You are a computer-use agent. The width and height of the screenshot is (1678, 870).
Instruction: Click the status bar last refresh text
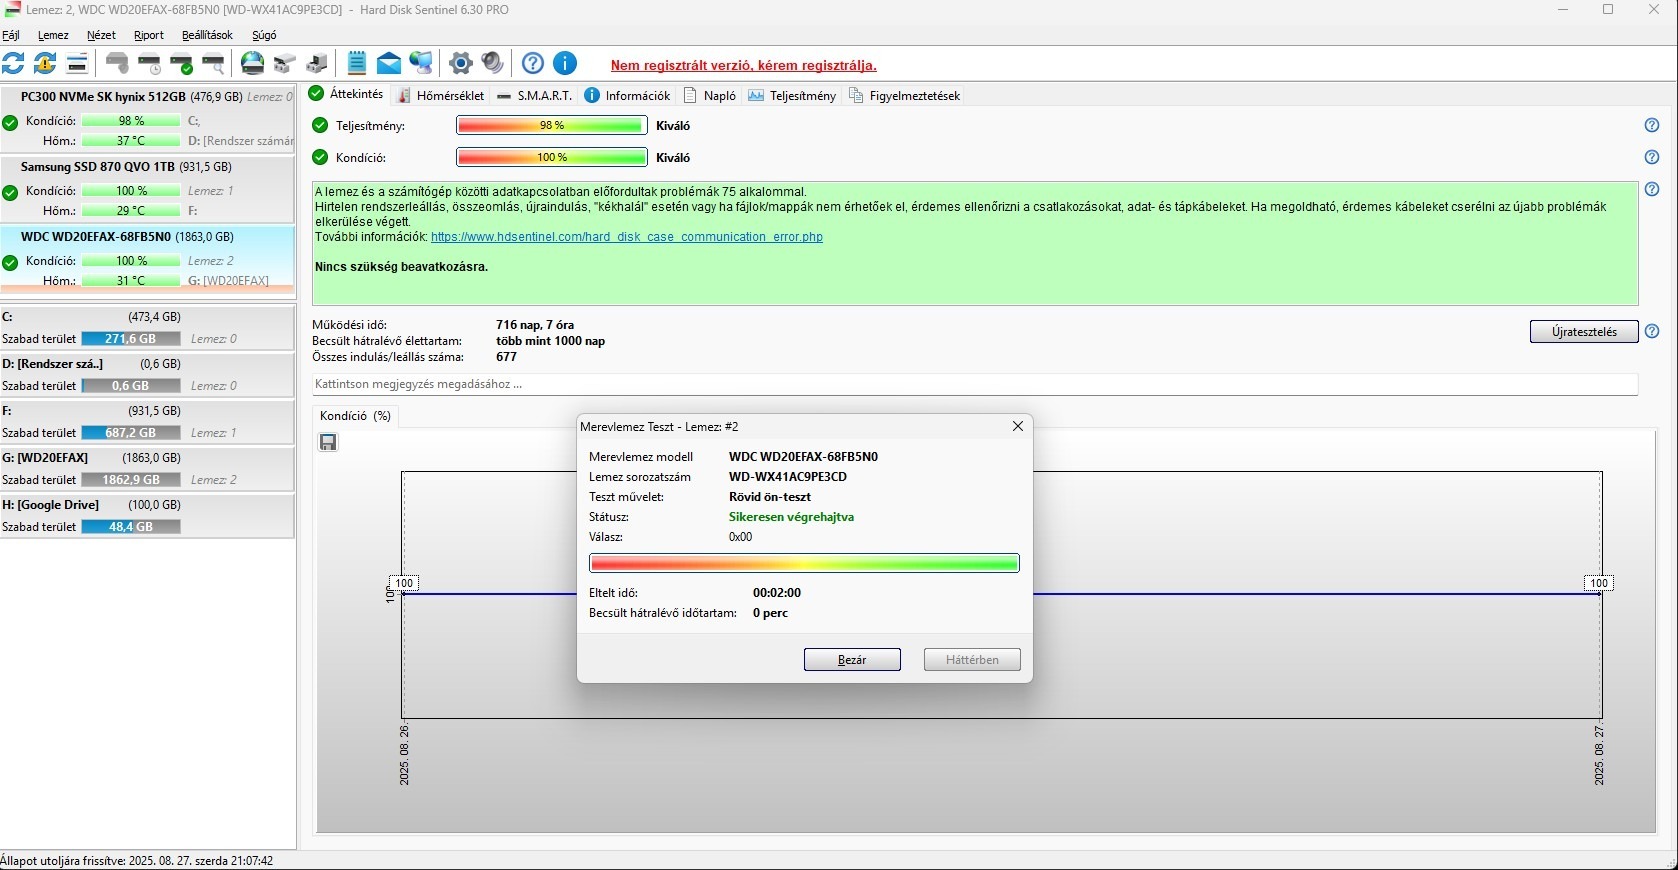click(x=137, y=861)
